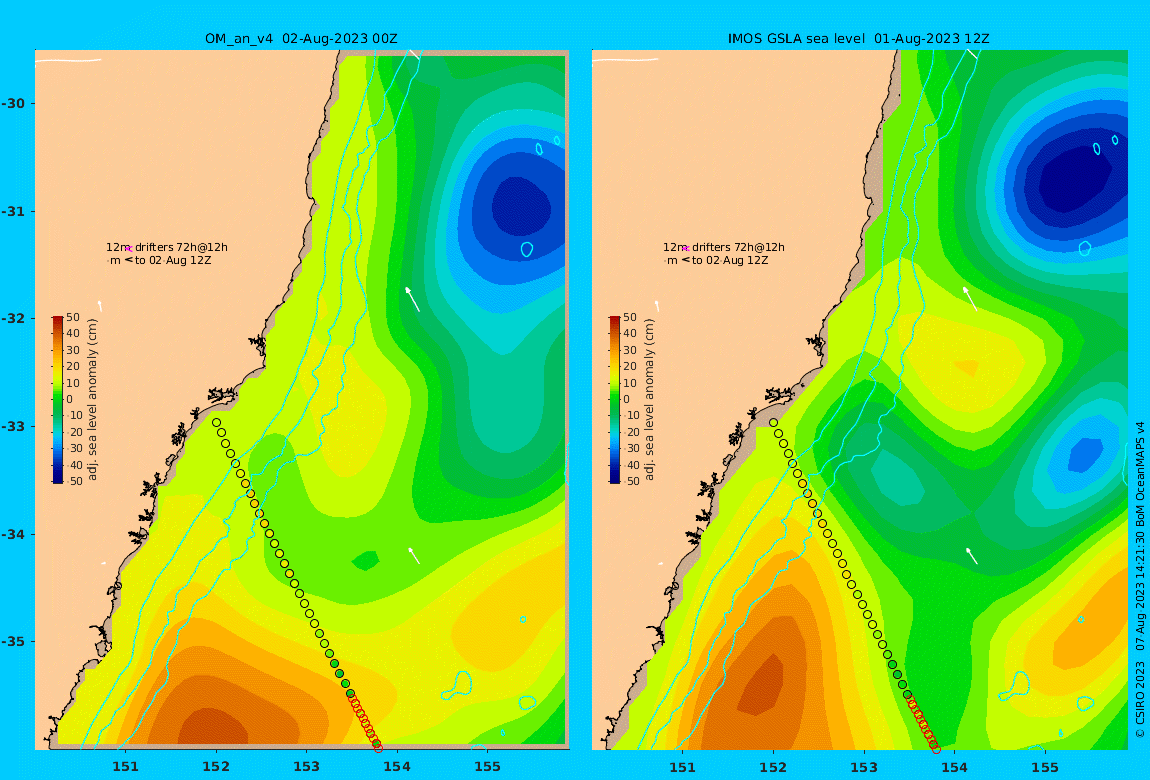The width and height of the screenshot is (1150, 780).
Task: Select latitude label -33 on the left axis
Action: point(13,427)
